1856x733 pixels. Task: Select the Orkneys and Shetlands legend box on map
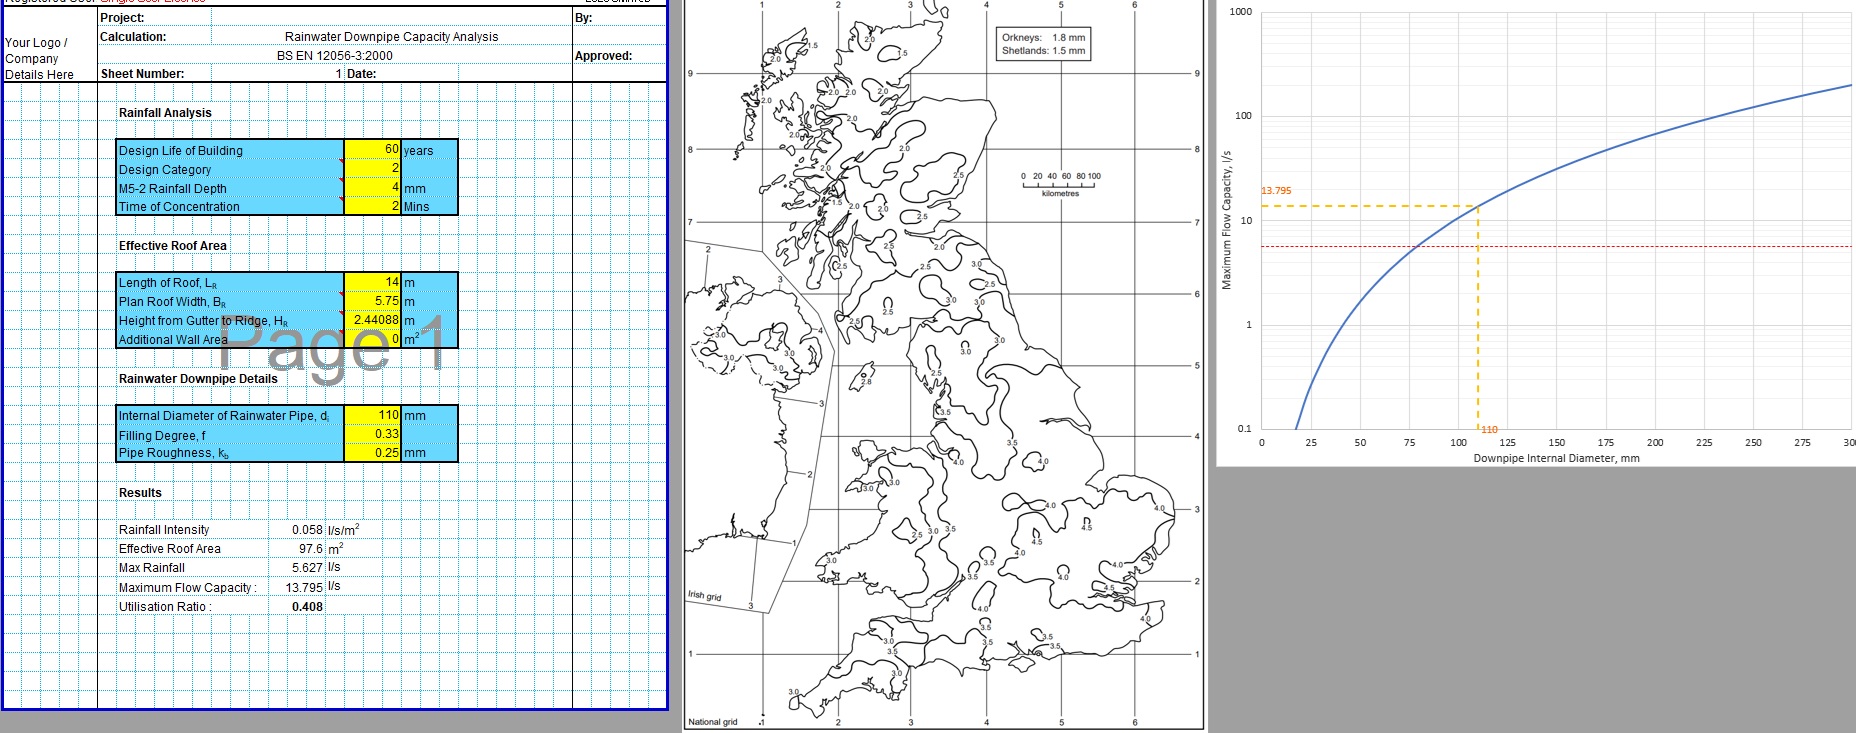[1043, 44]
